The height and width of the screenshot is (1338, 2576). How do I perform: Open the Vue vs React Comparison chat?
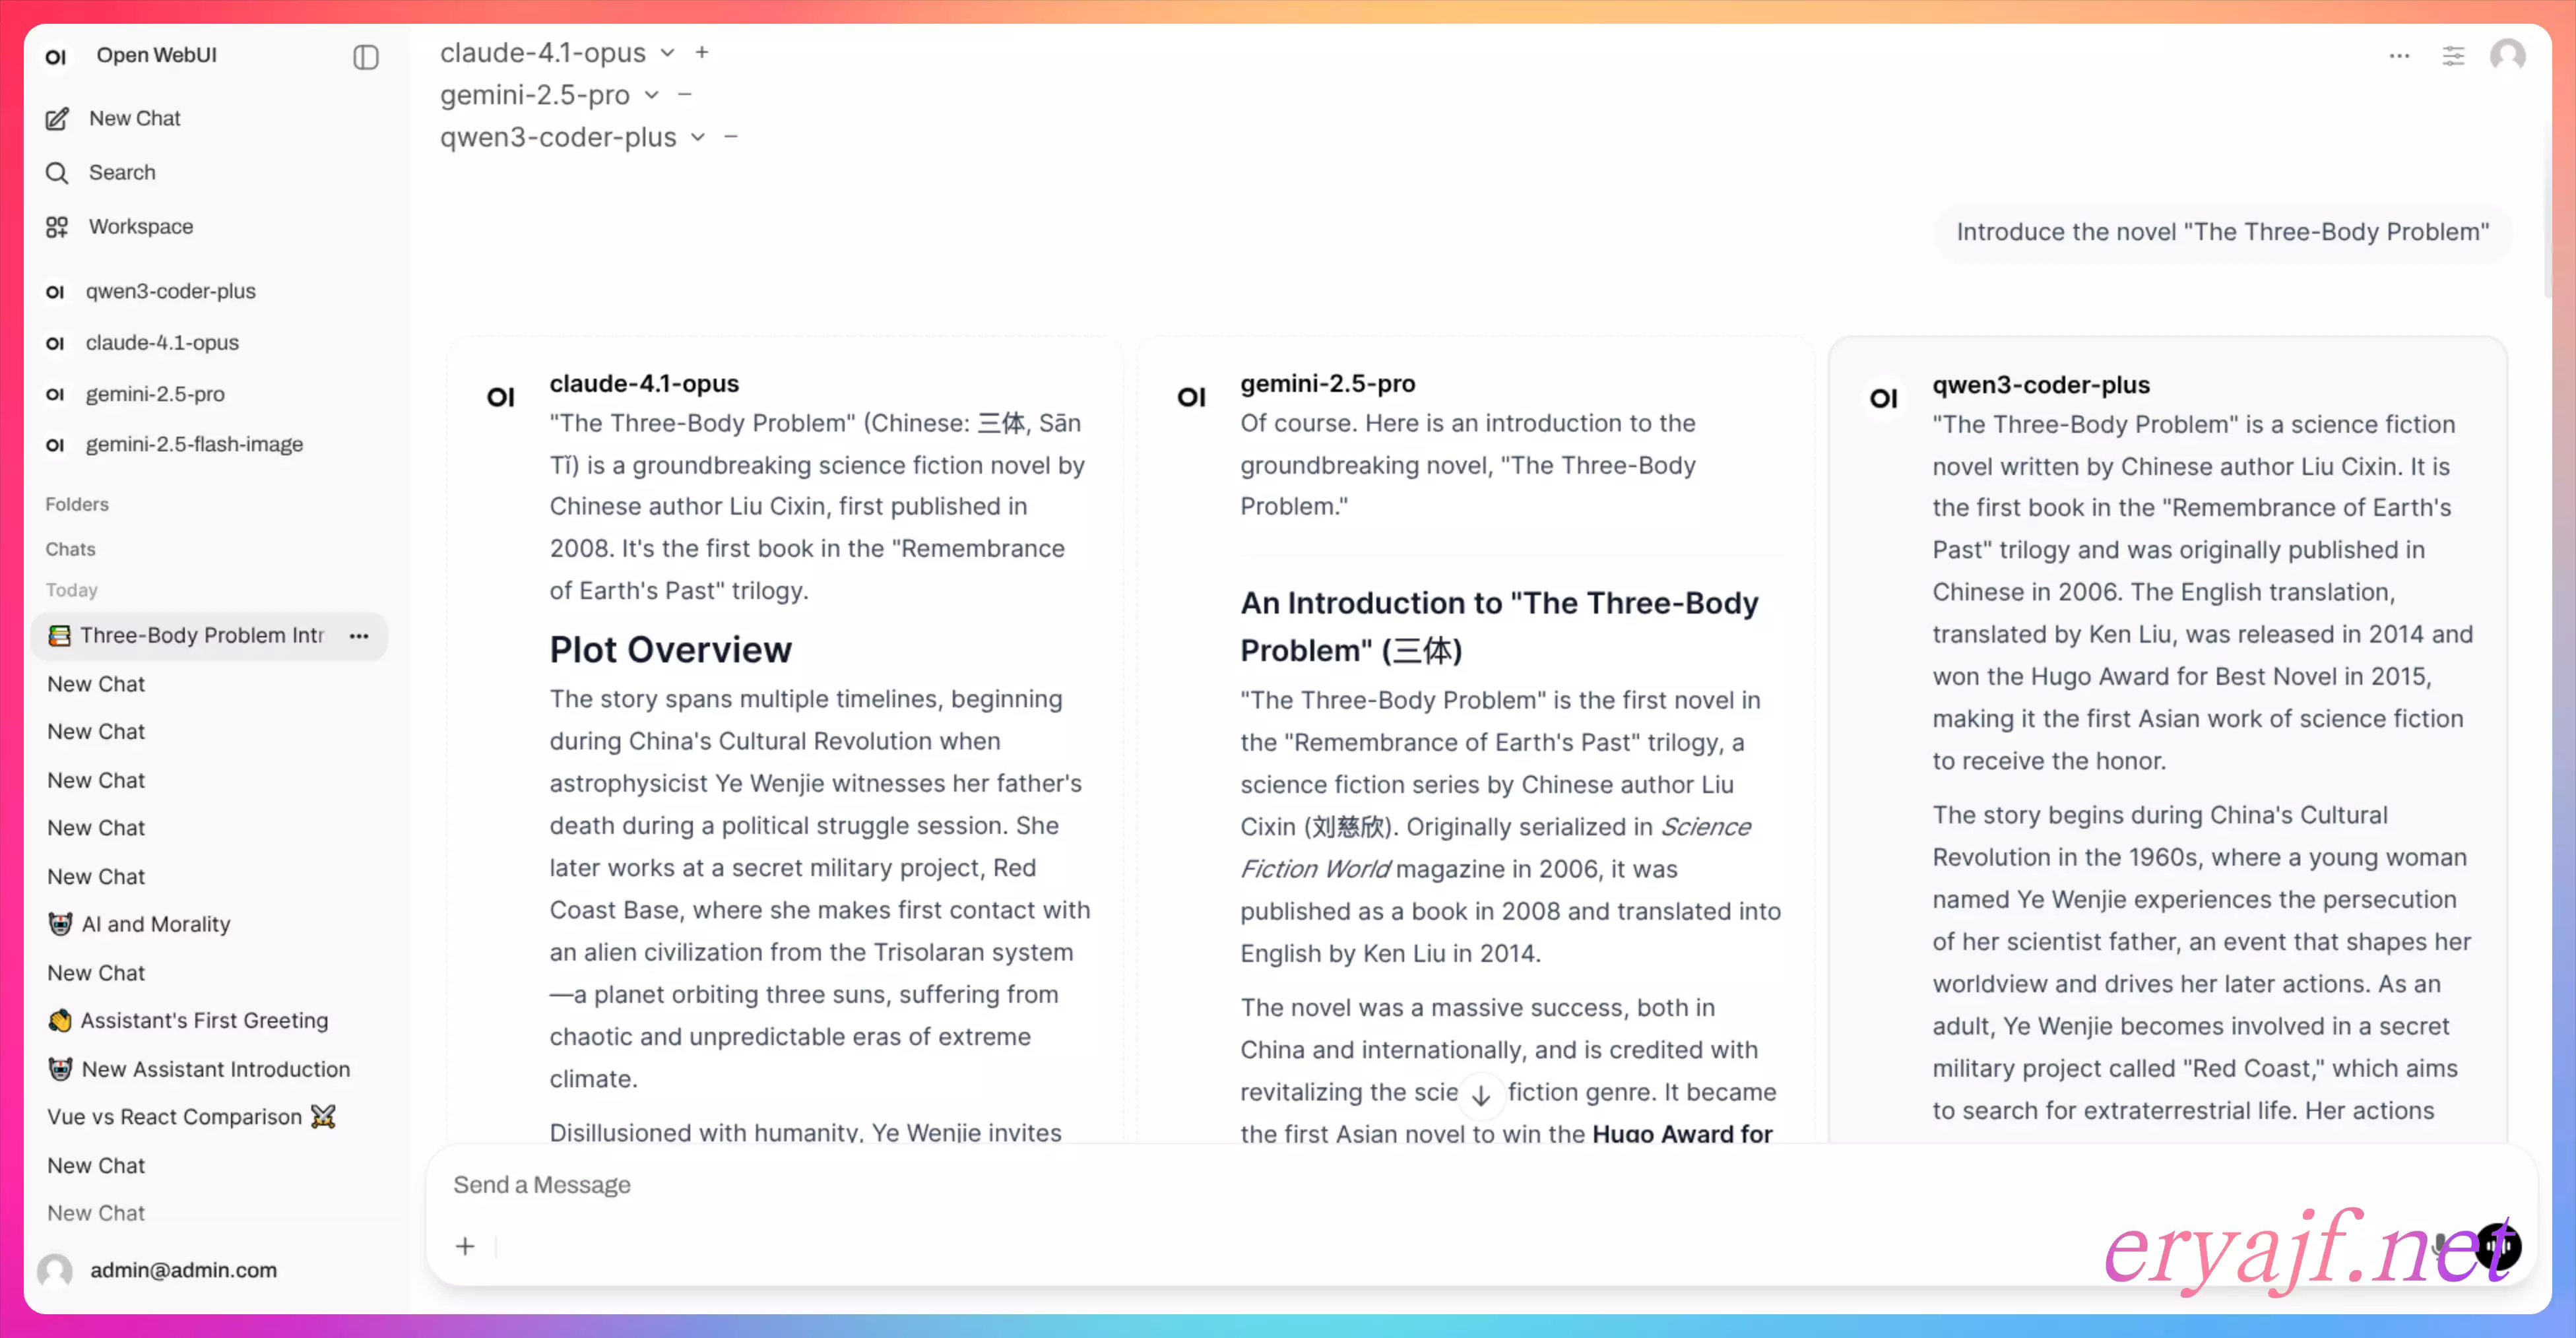pyautogui.click(x=175, y=1117)
